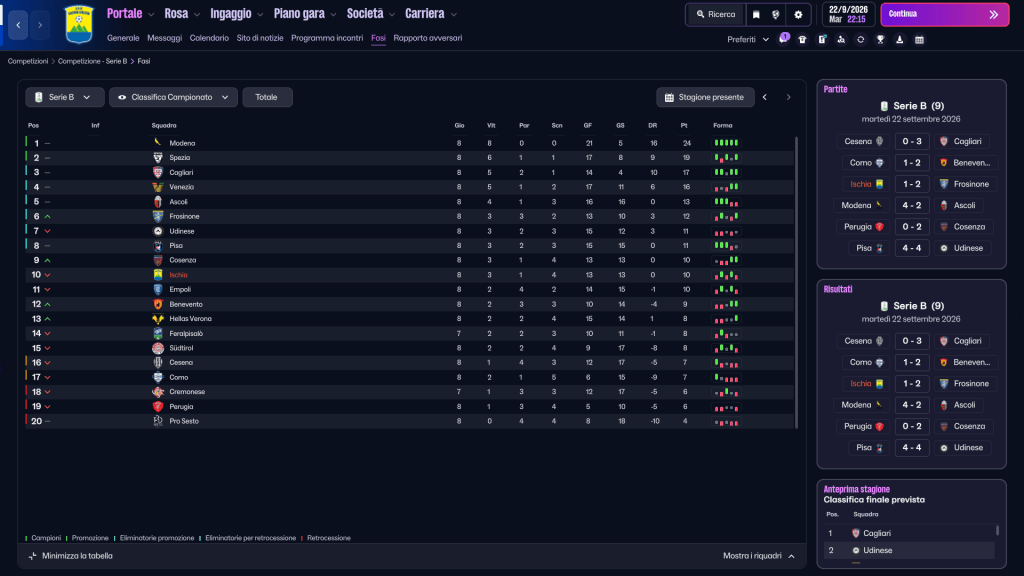Screen dimensions: 1024x576
Task: Expand the Preferiti favorites dropdown
Action: pos(748,39)
